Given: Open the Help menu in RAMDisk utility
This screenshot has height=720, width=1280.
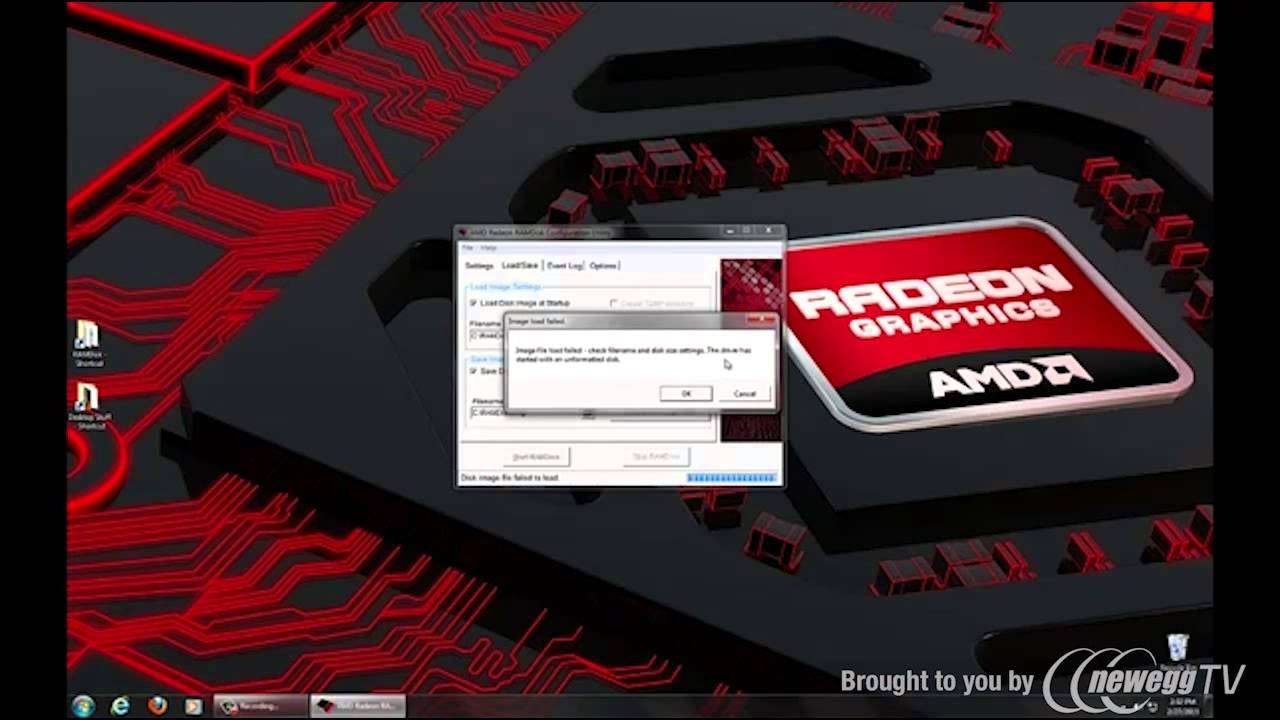Looking at the screenshot, I should click(x=488, y=248).
